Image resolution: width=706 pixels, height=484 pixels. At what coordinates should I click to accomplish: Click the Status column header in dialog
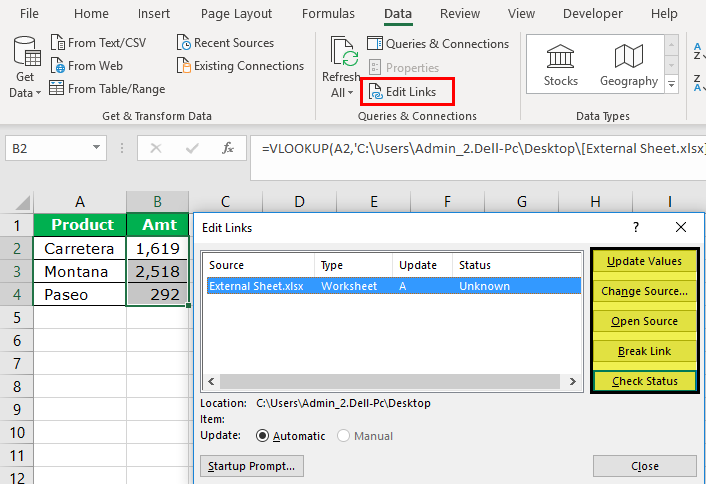coord(516,265)
